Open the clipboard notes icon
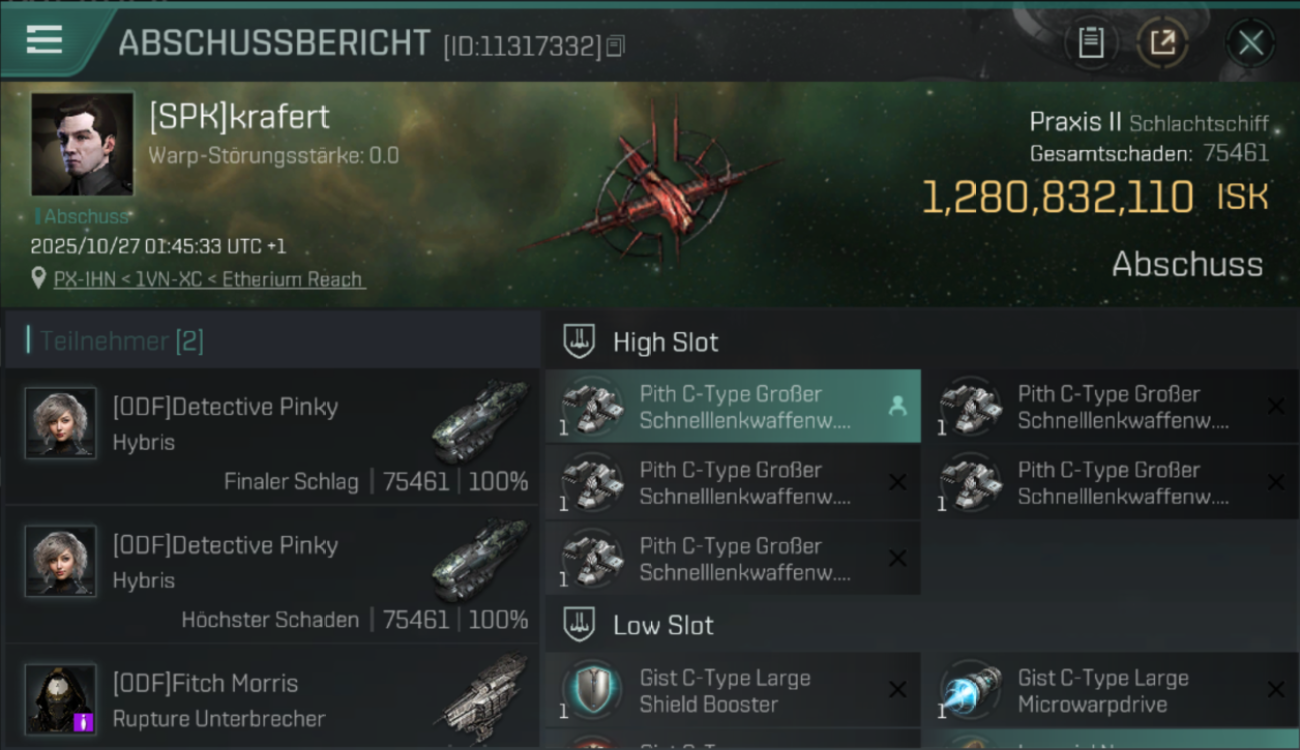 [1091, 42]
